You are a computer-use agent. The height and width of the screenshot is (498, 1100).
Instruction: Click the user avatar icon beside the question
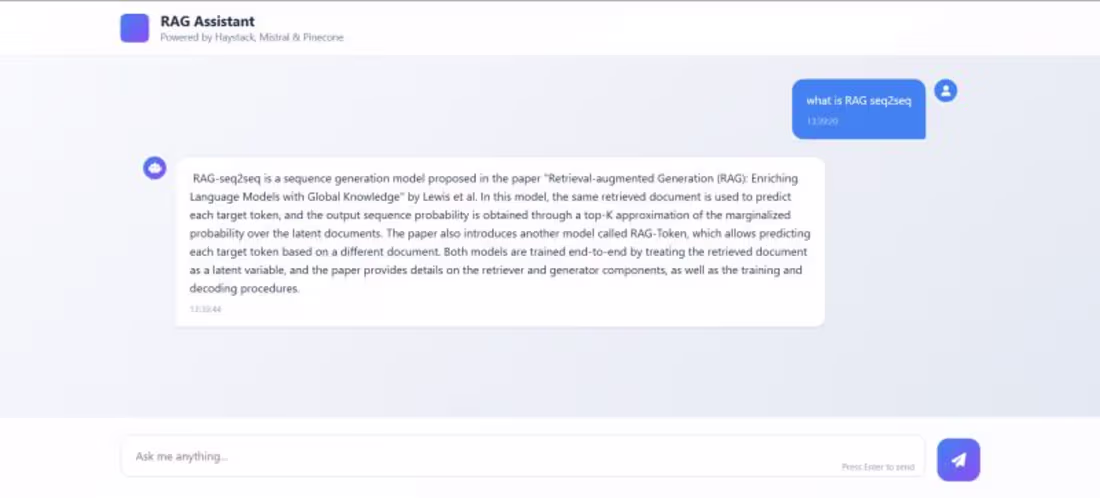pyautogui.click(x=946, y=90)
